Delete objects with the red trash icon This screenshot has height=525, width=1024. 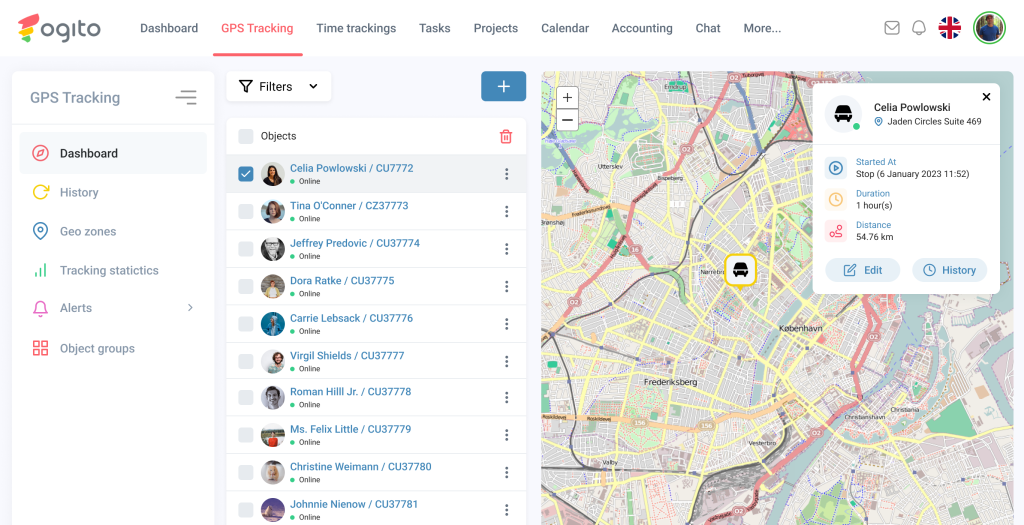(506, 136)
